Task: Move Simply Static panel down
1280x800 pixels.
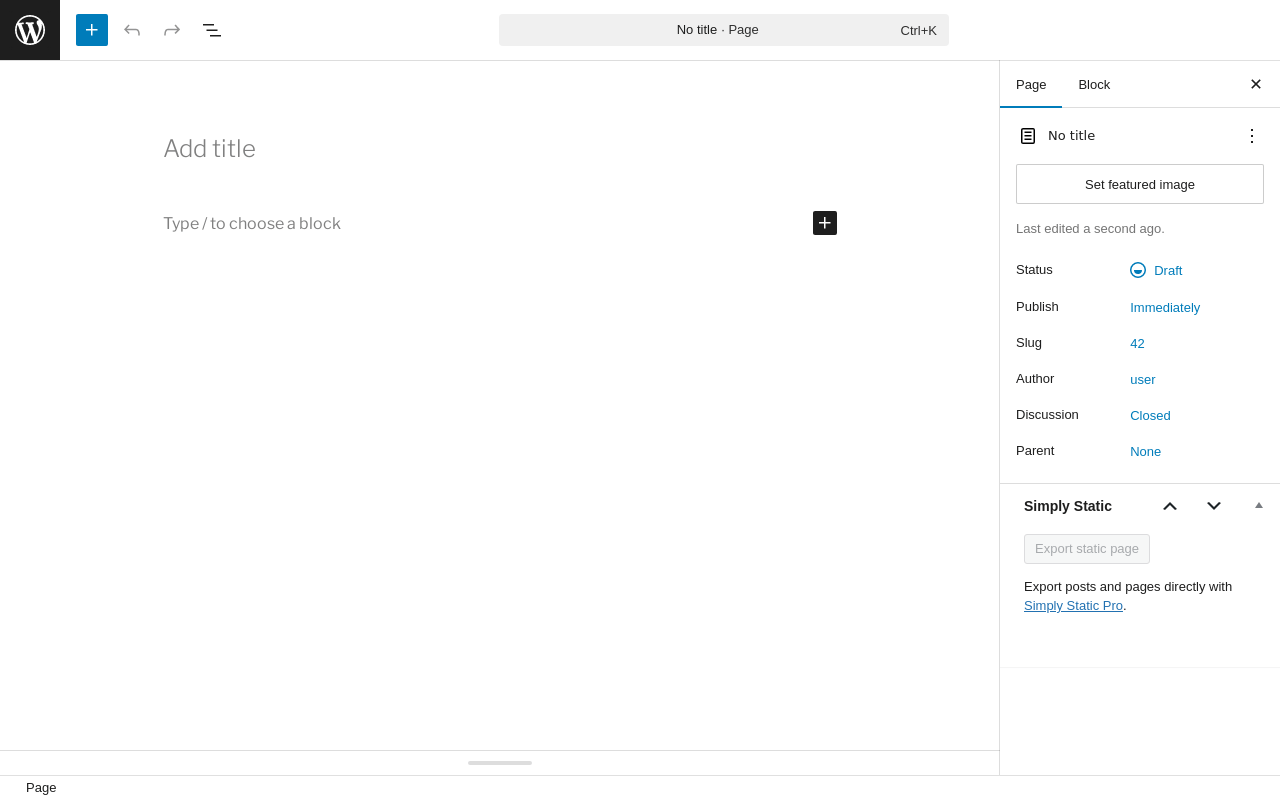Action: point(1214,506)
